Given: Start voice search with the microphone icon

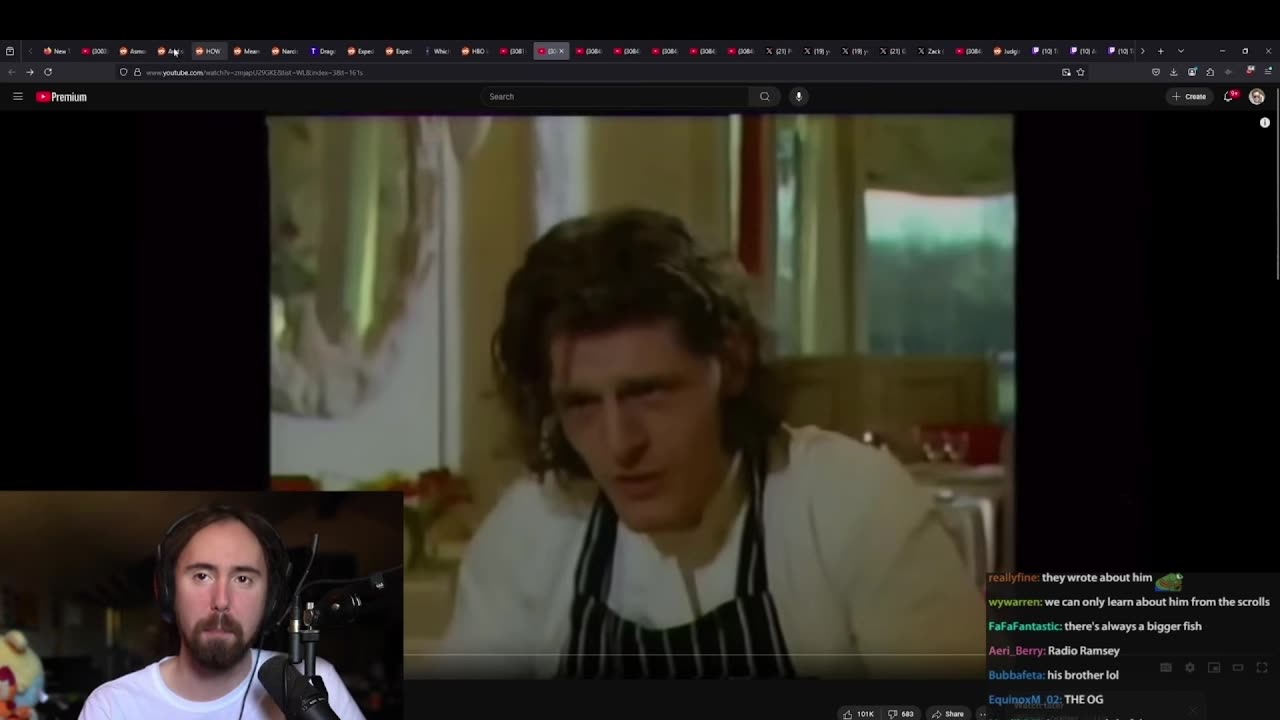Looking at the screenshot, I should coord(798,96).
